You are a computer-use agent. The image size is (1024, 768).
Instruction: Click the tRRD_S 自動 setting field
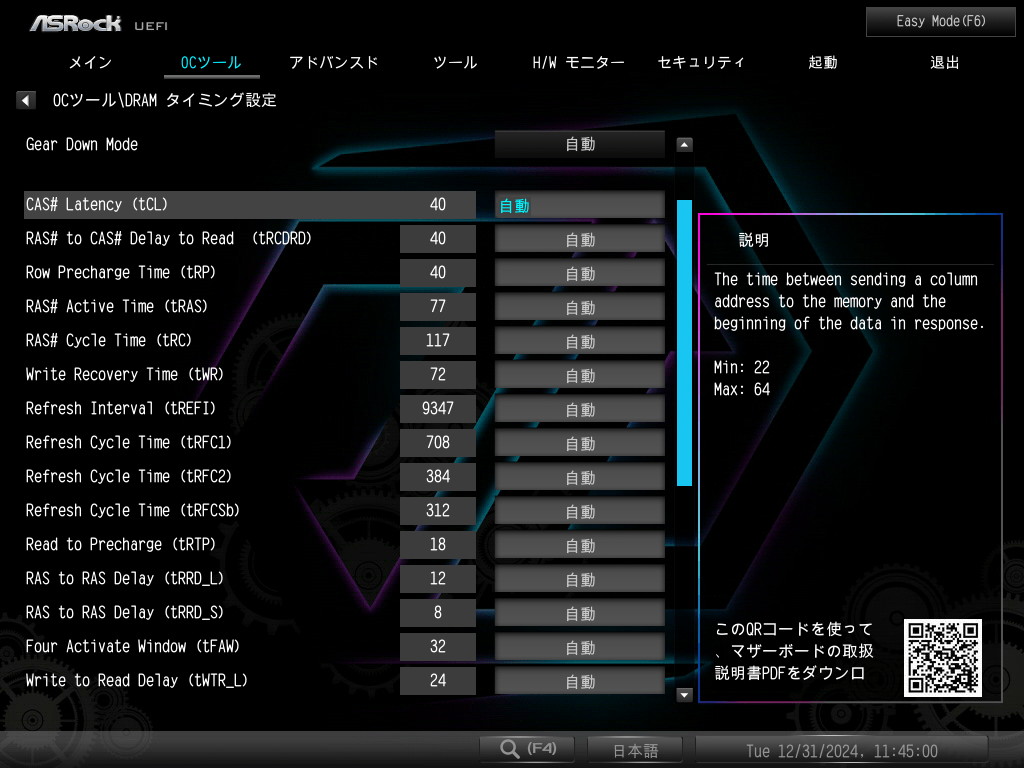click(580, 613)
